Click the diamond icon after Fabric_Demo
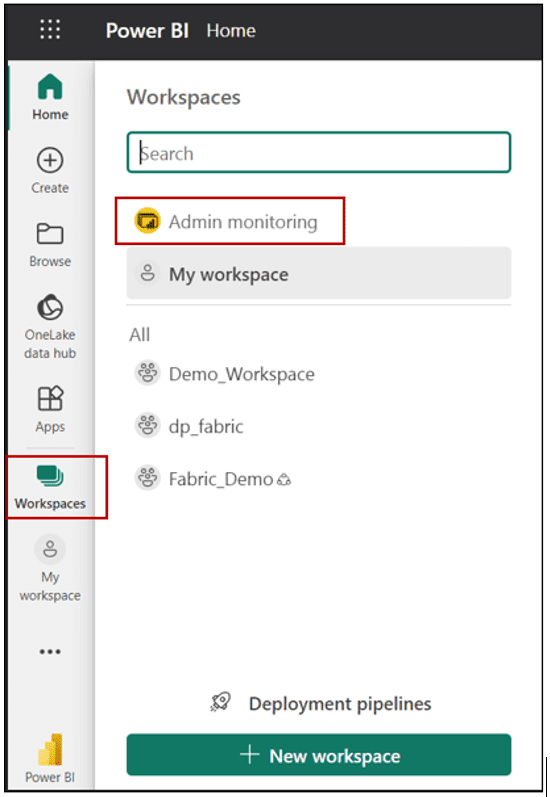 click(x=284, y=479)
